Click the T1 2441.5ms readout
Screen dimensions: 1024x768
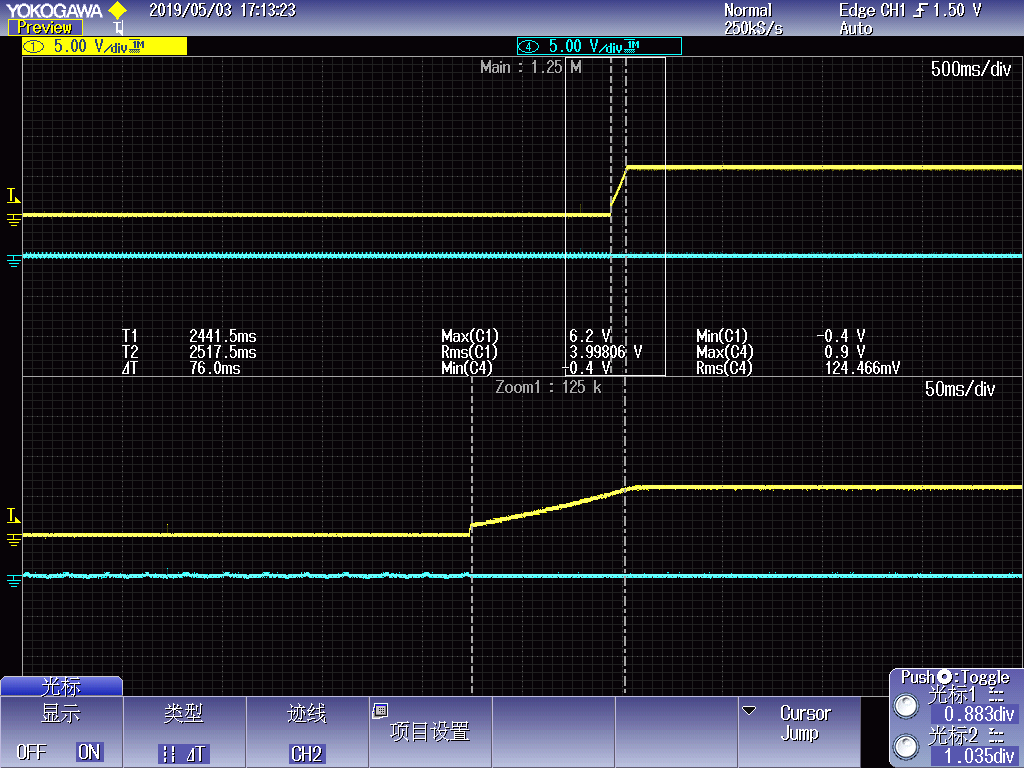pos(189,336)
